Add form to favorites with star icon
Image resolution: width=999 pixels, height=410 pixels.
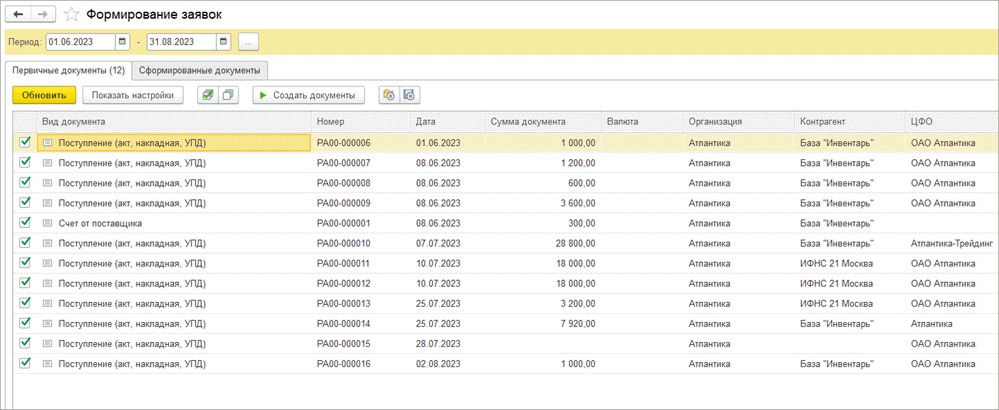pyautogui.click(x=72, y=15)
